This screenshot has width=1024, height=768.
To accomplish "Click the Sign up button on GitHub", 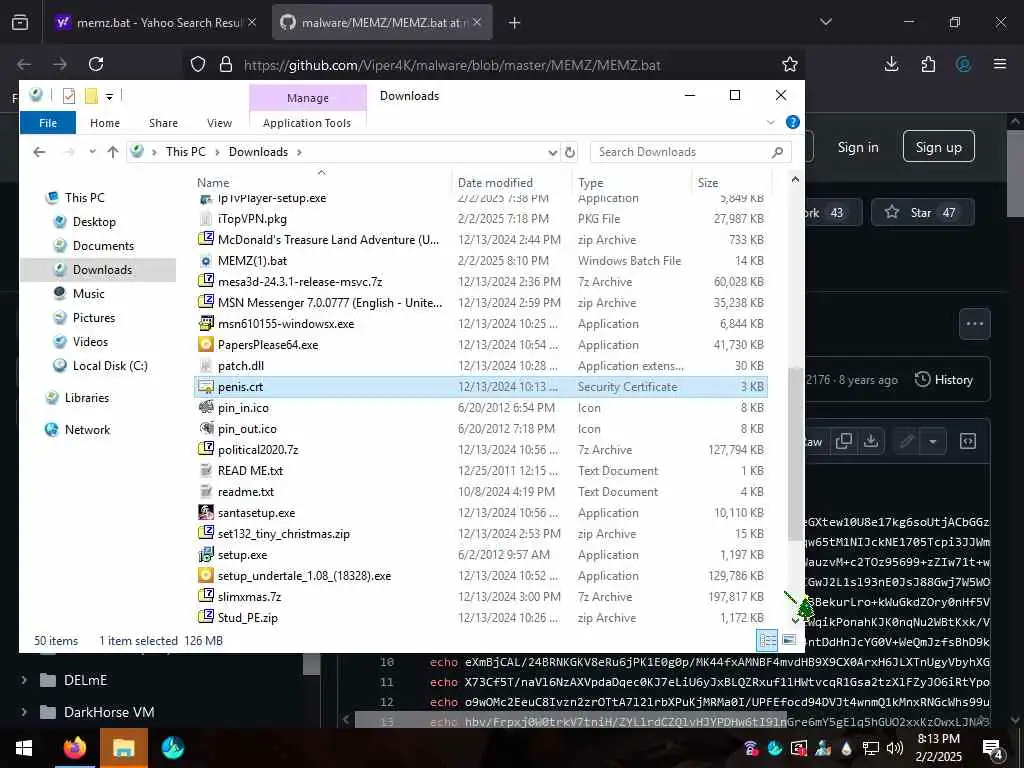I will [x=938, y=146].
